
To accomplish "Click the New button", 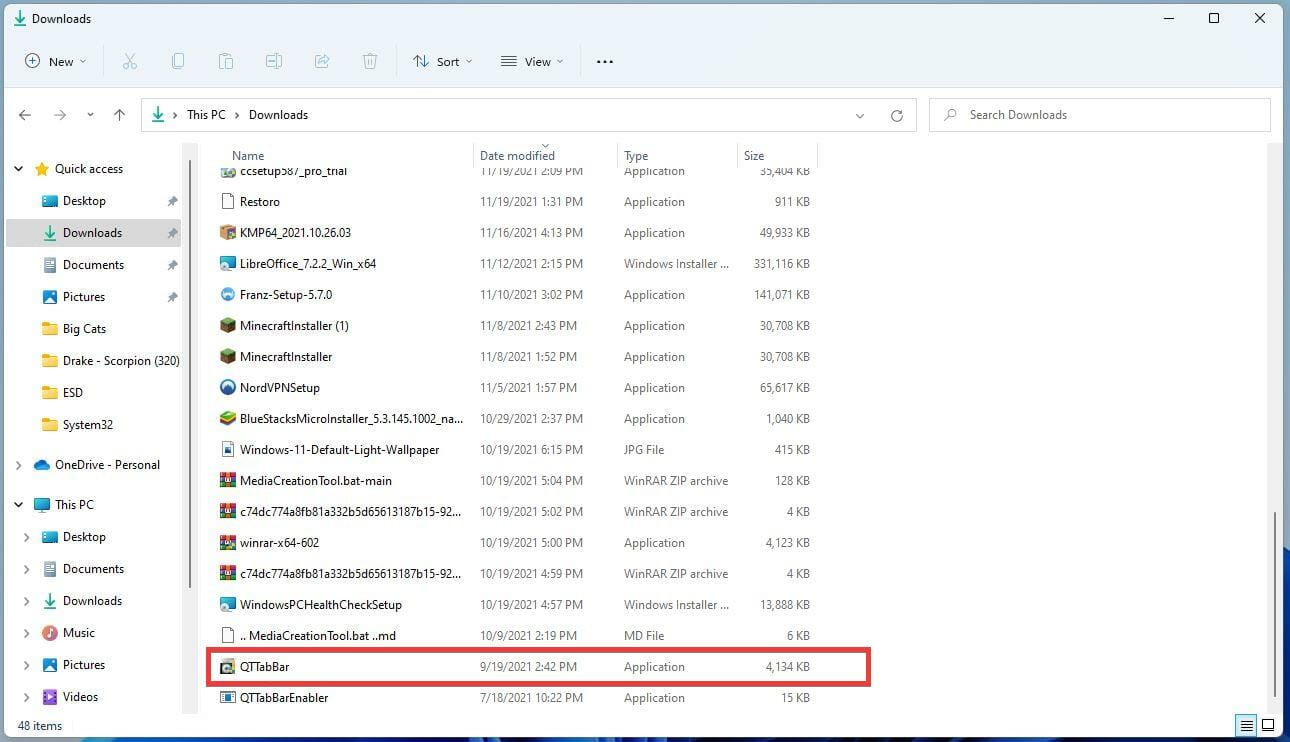I will point(54,61).
